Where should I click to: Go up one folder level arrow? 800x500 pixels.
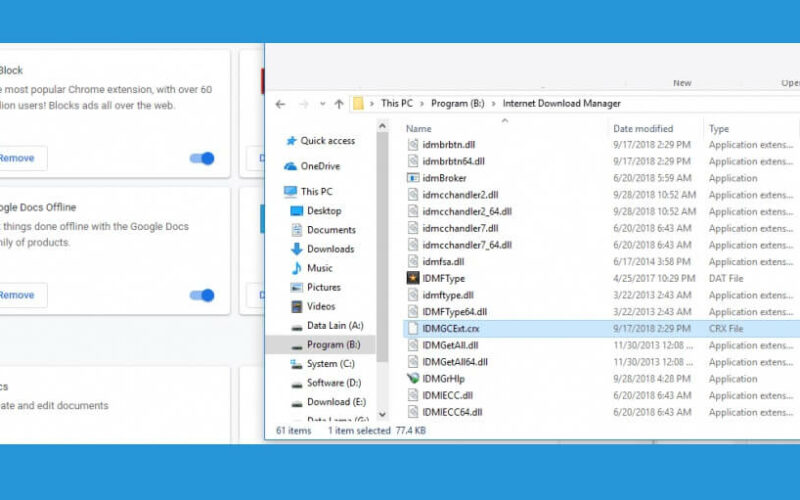tap(339, 104)
